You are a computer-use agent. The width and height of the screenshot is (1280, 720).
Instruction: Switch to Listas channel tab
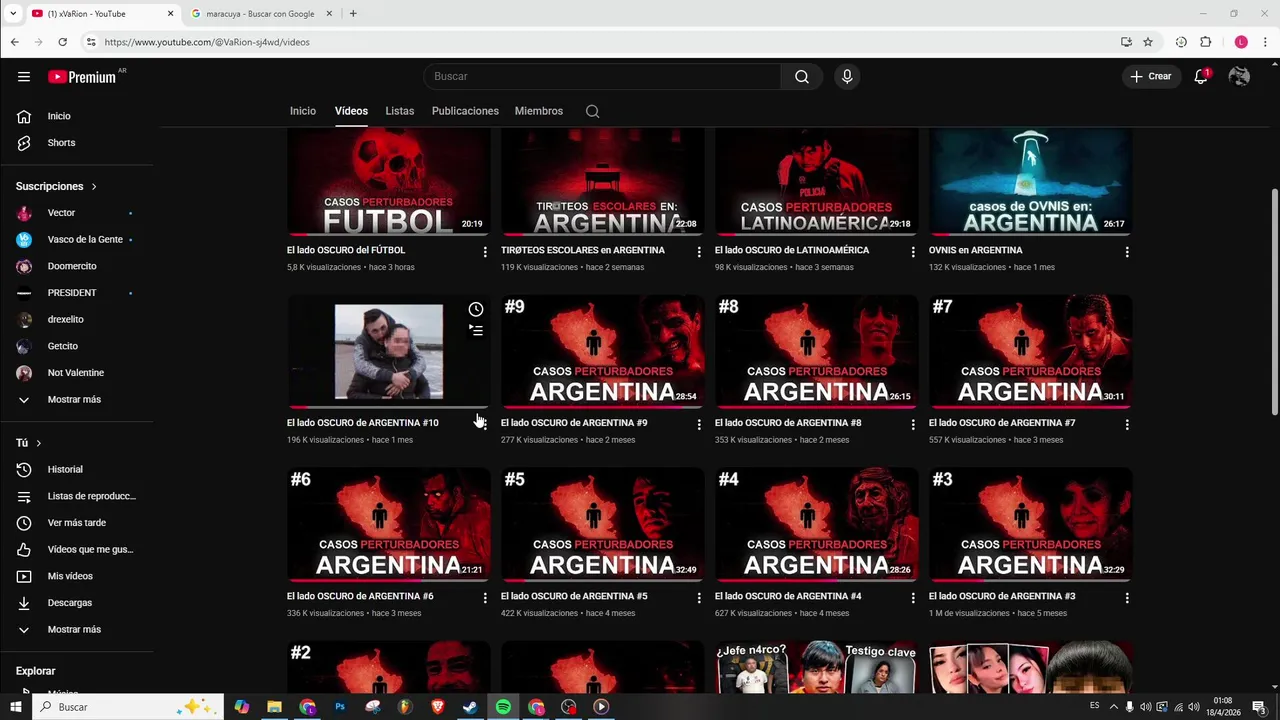point(399,111)
